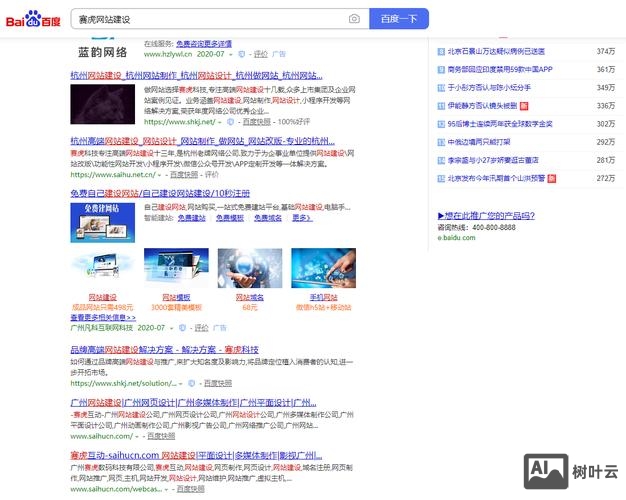
Task: Expand dropdown arrow after www.saihucn.com/
Action: pos(137,437)
